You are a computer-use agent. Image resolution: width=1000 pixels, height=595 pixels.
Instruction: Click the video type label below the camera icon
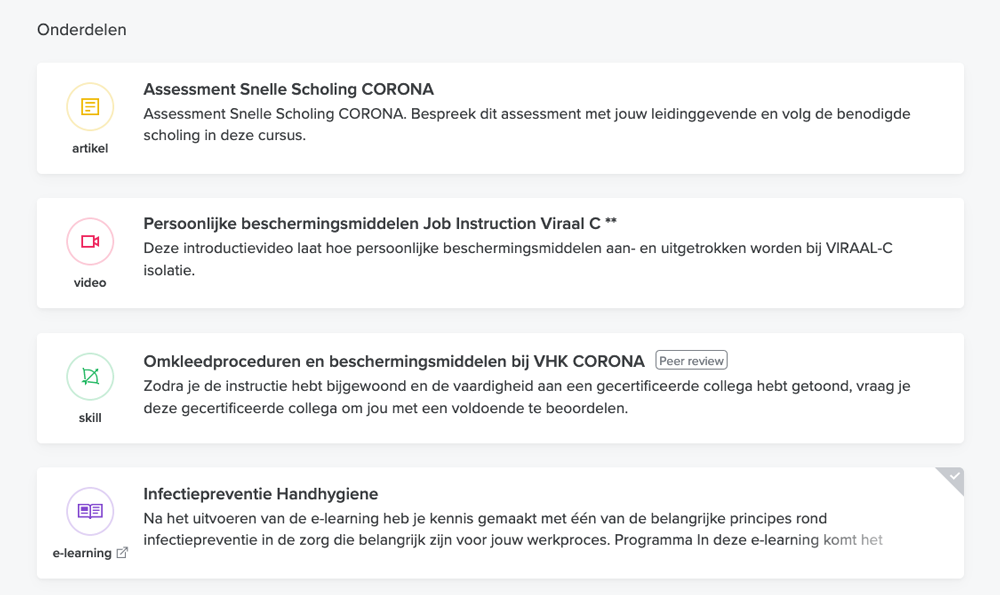pos(89,282)
